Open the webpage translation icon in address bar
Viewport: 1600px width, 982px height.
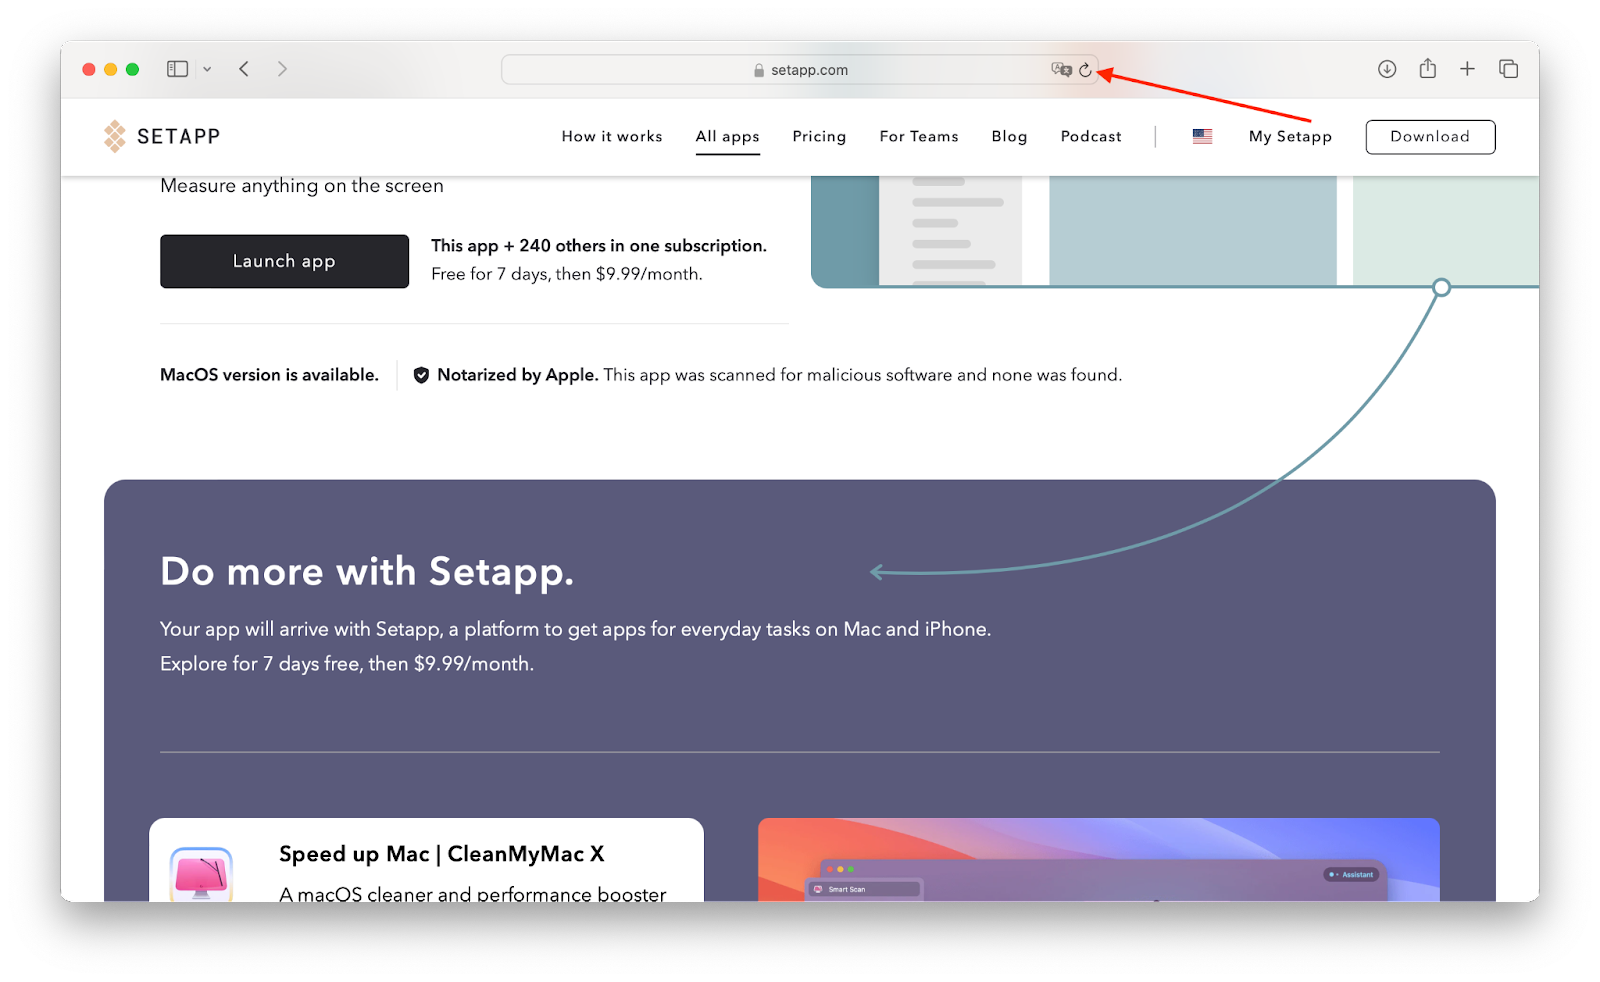point(1062,69)
